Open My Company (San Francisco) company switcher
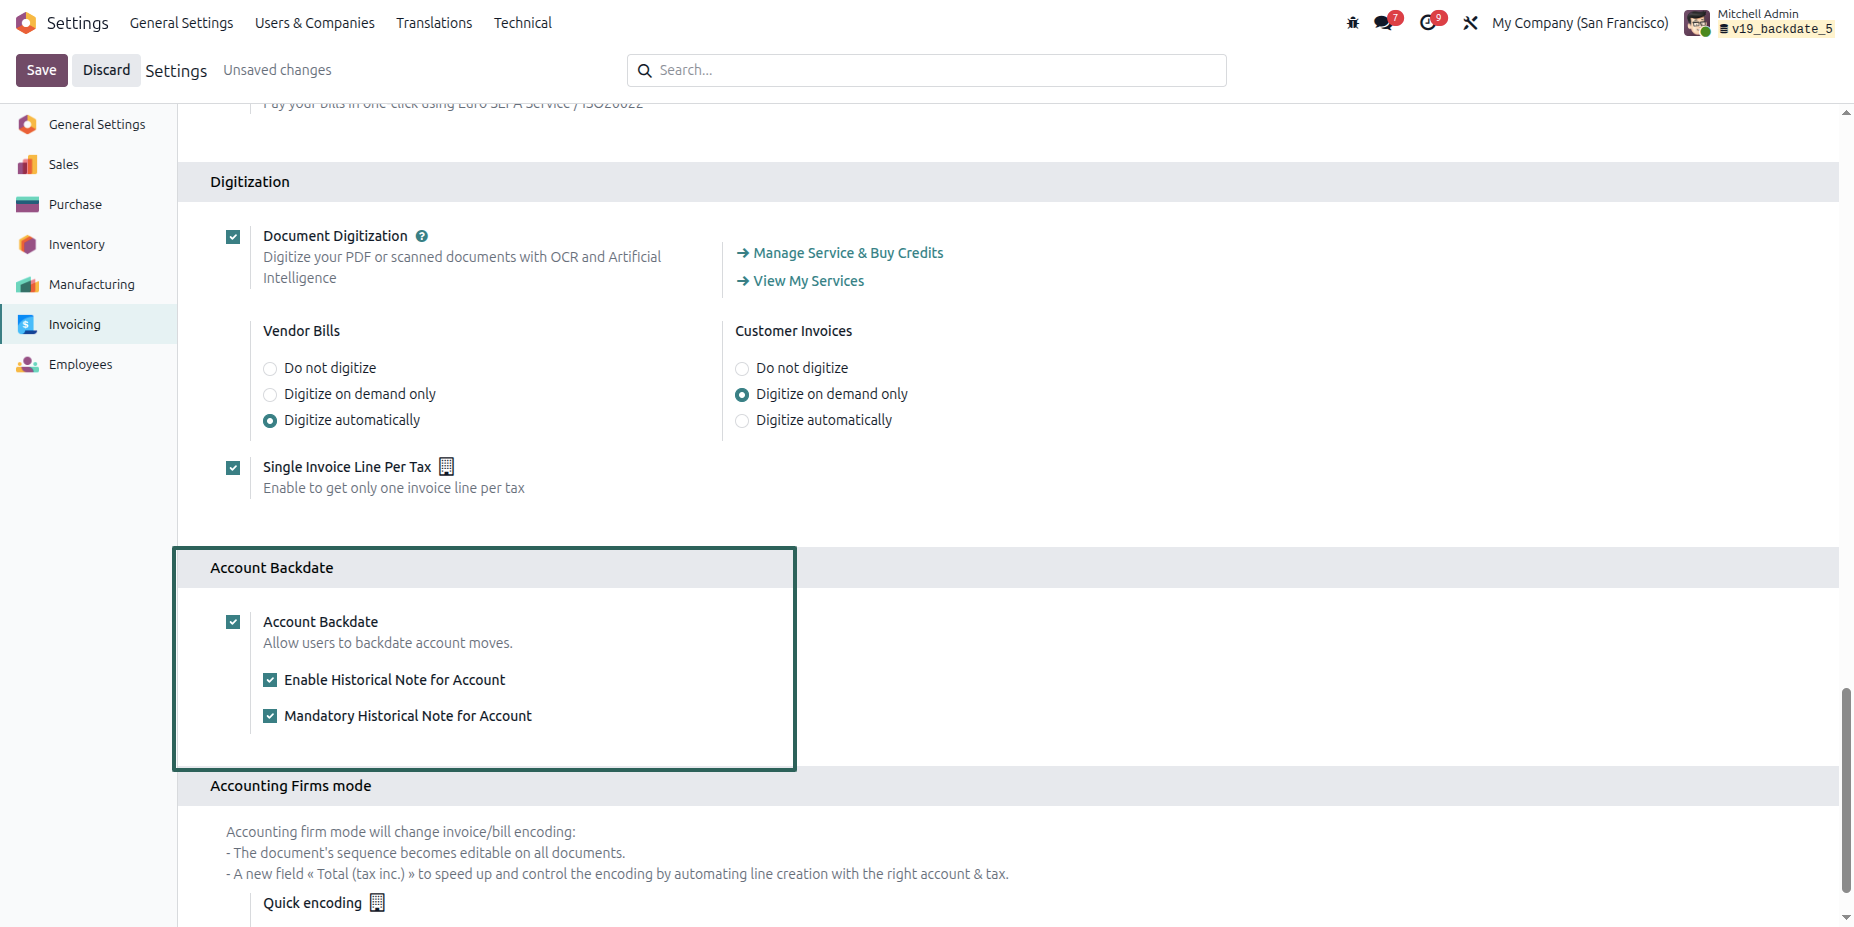The image size is (1854, 927). coord(1580,23)
